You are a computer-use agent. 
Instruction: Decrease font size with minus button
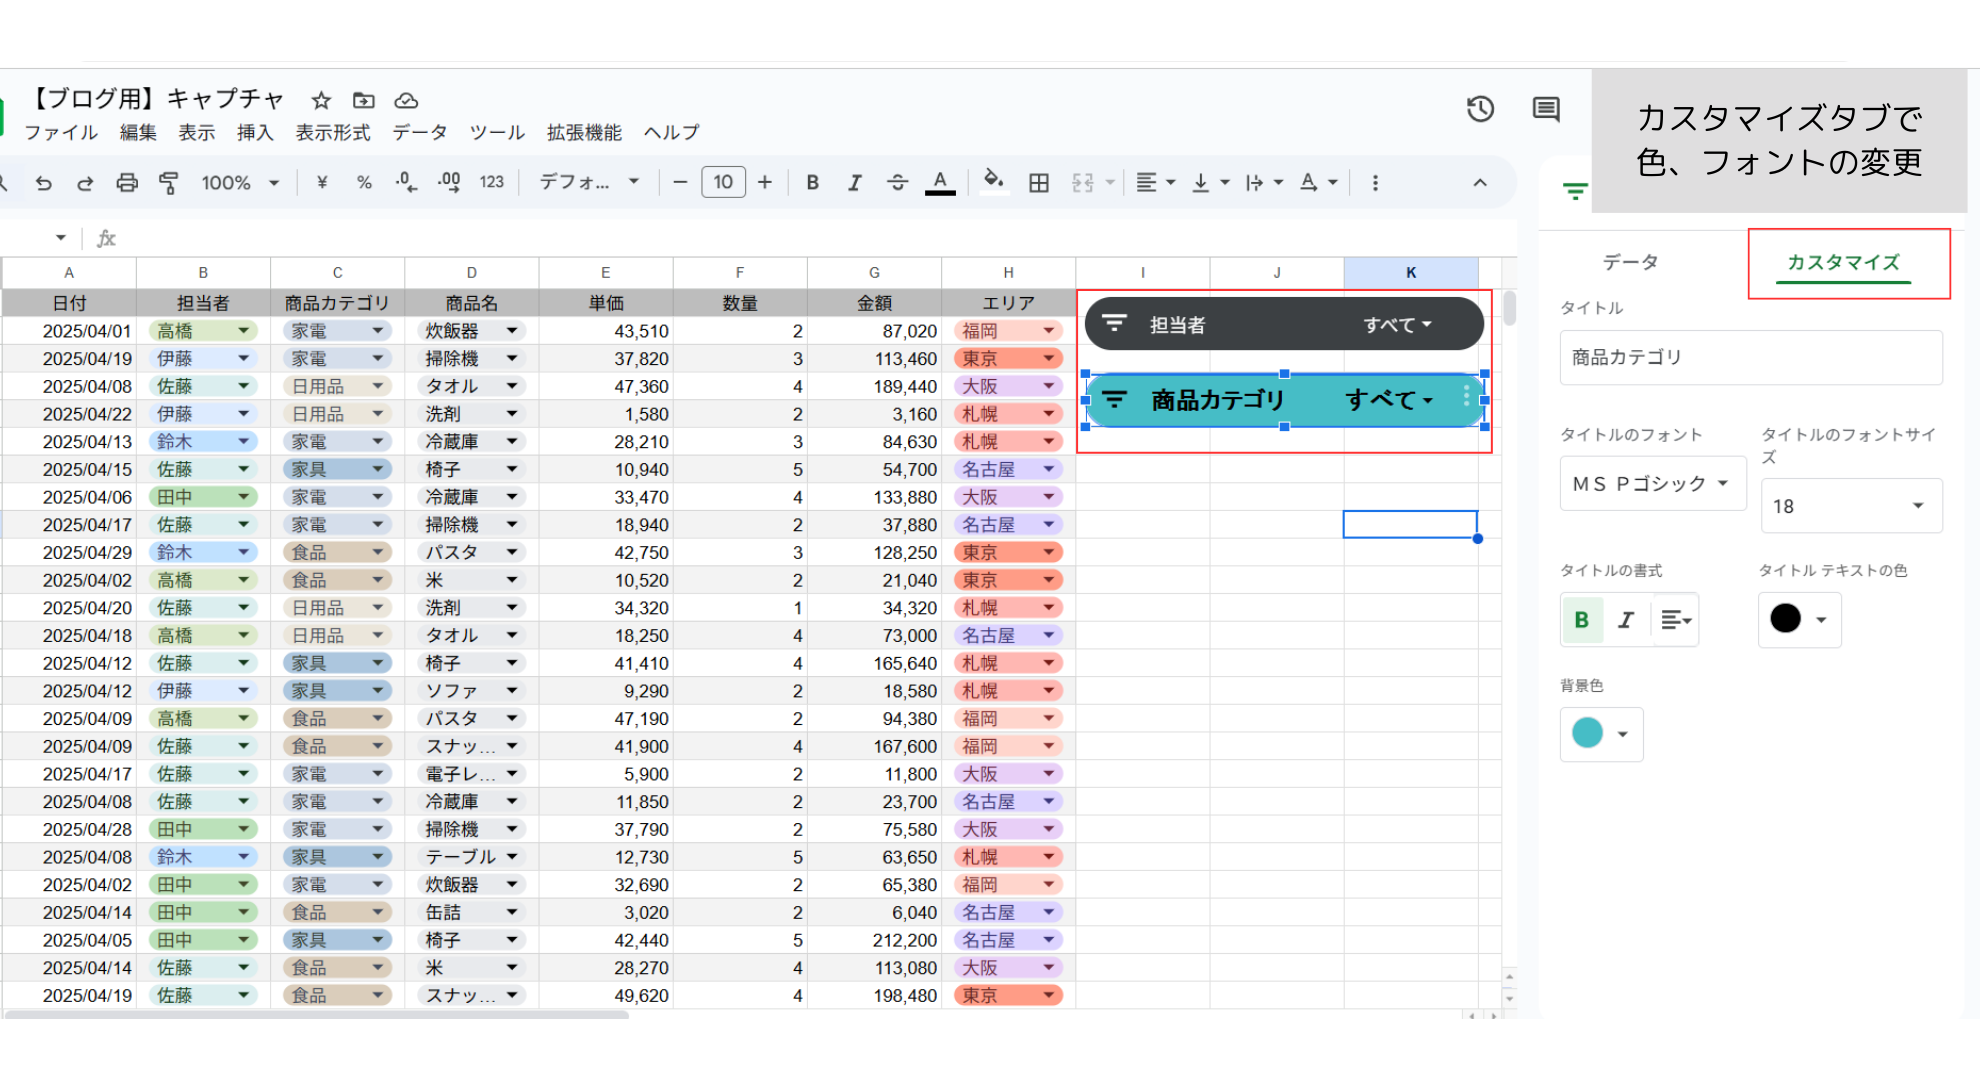[x=680, y=183]
